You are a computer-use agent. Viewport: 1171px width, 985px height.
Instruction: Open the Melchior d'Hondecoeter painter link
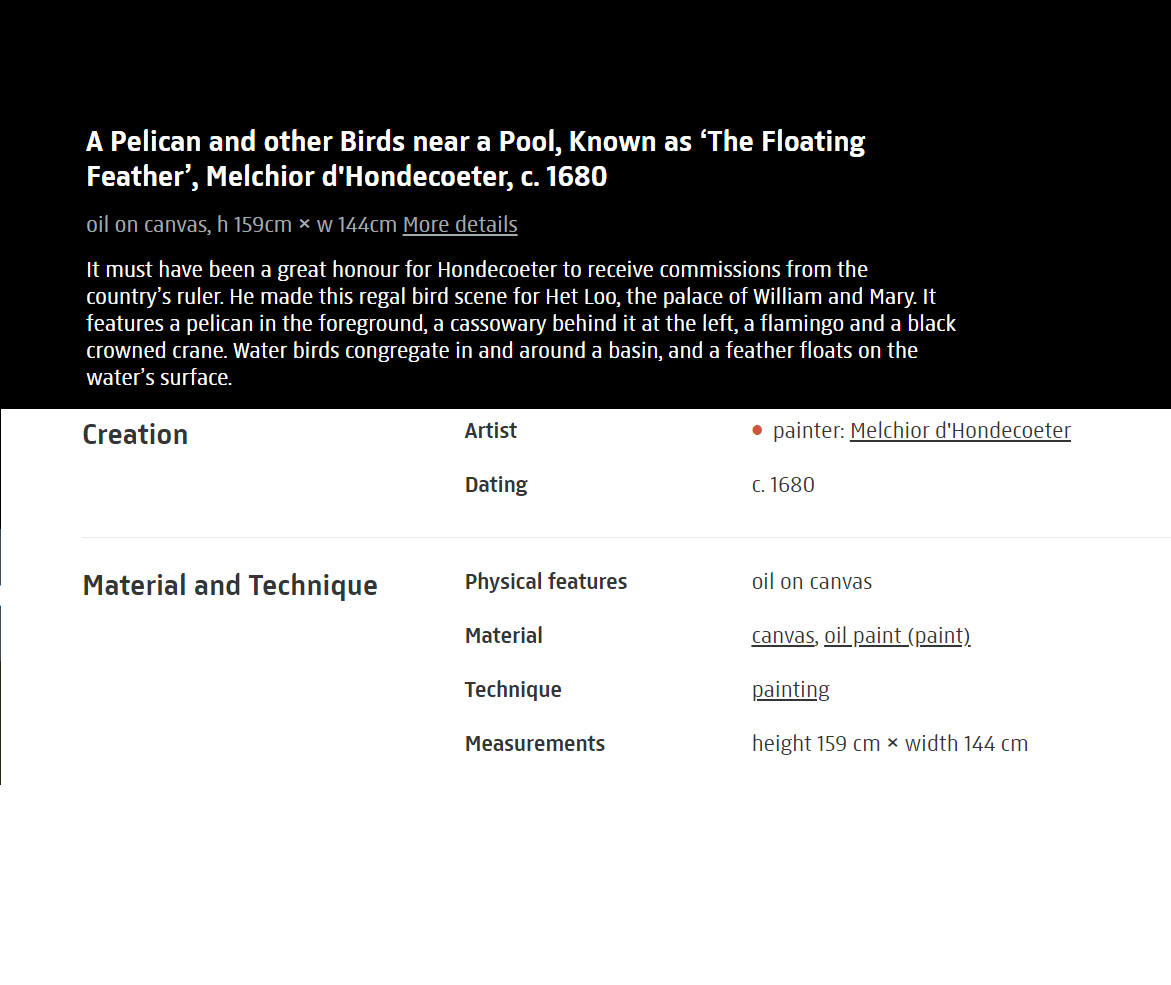960,431
